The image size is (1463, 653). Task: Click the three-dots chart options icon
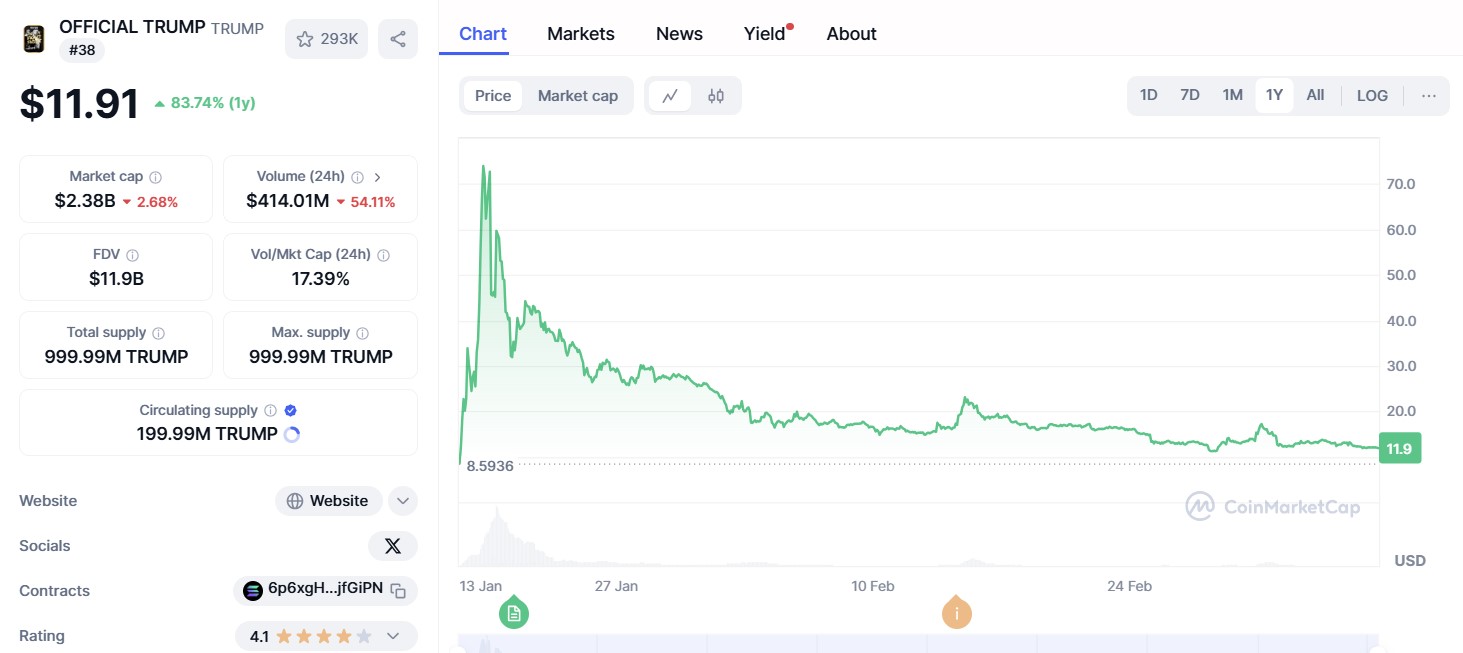[1428, 96]
